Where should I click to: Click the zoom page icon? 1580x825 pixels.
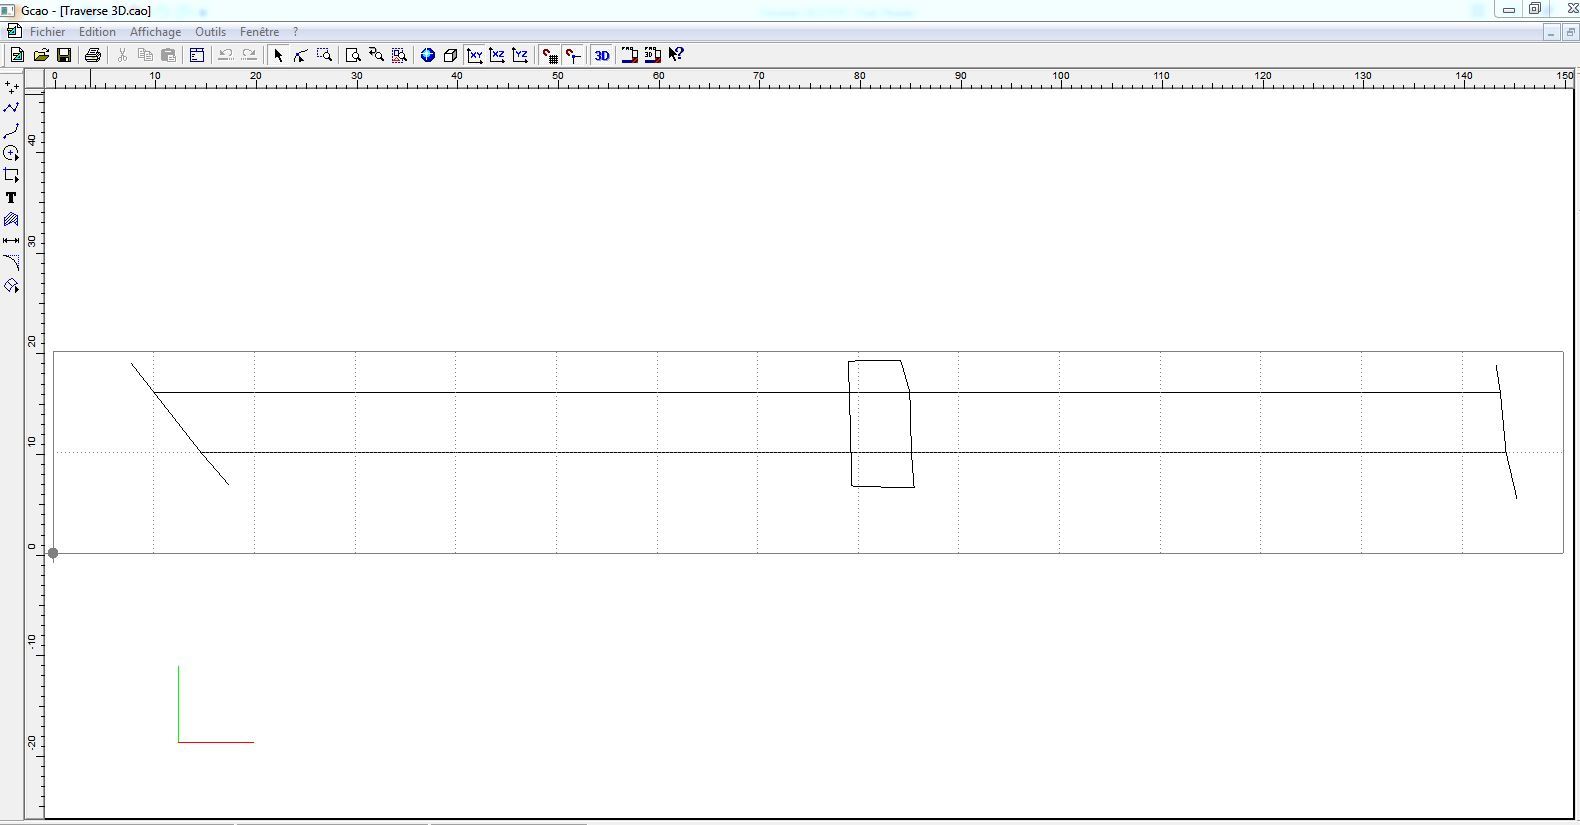pyautogui.click(x=353, y=55)
